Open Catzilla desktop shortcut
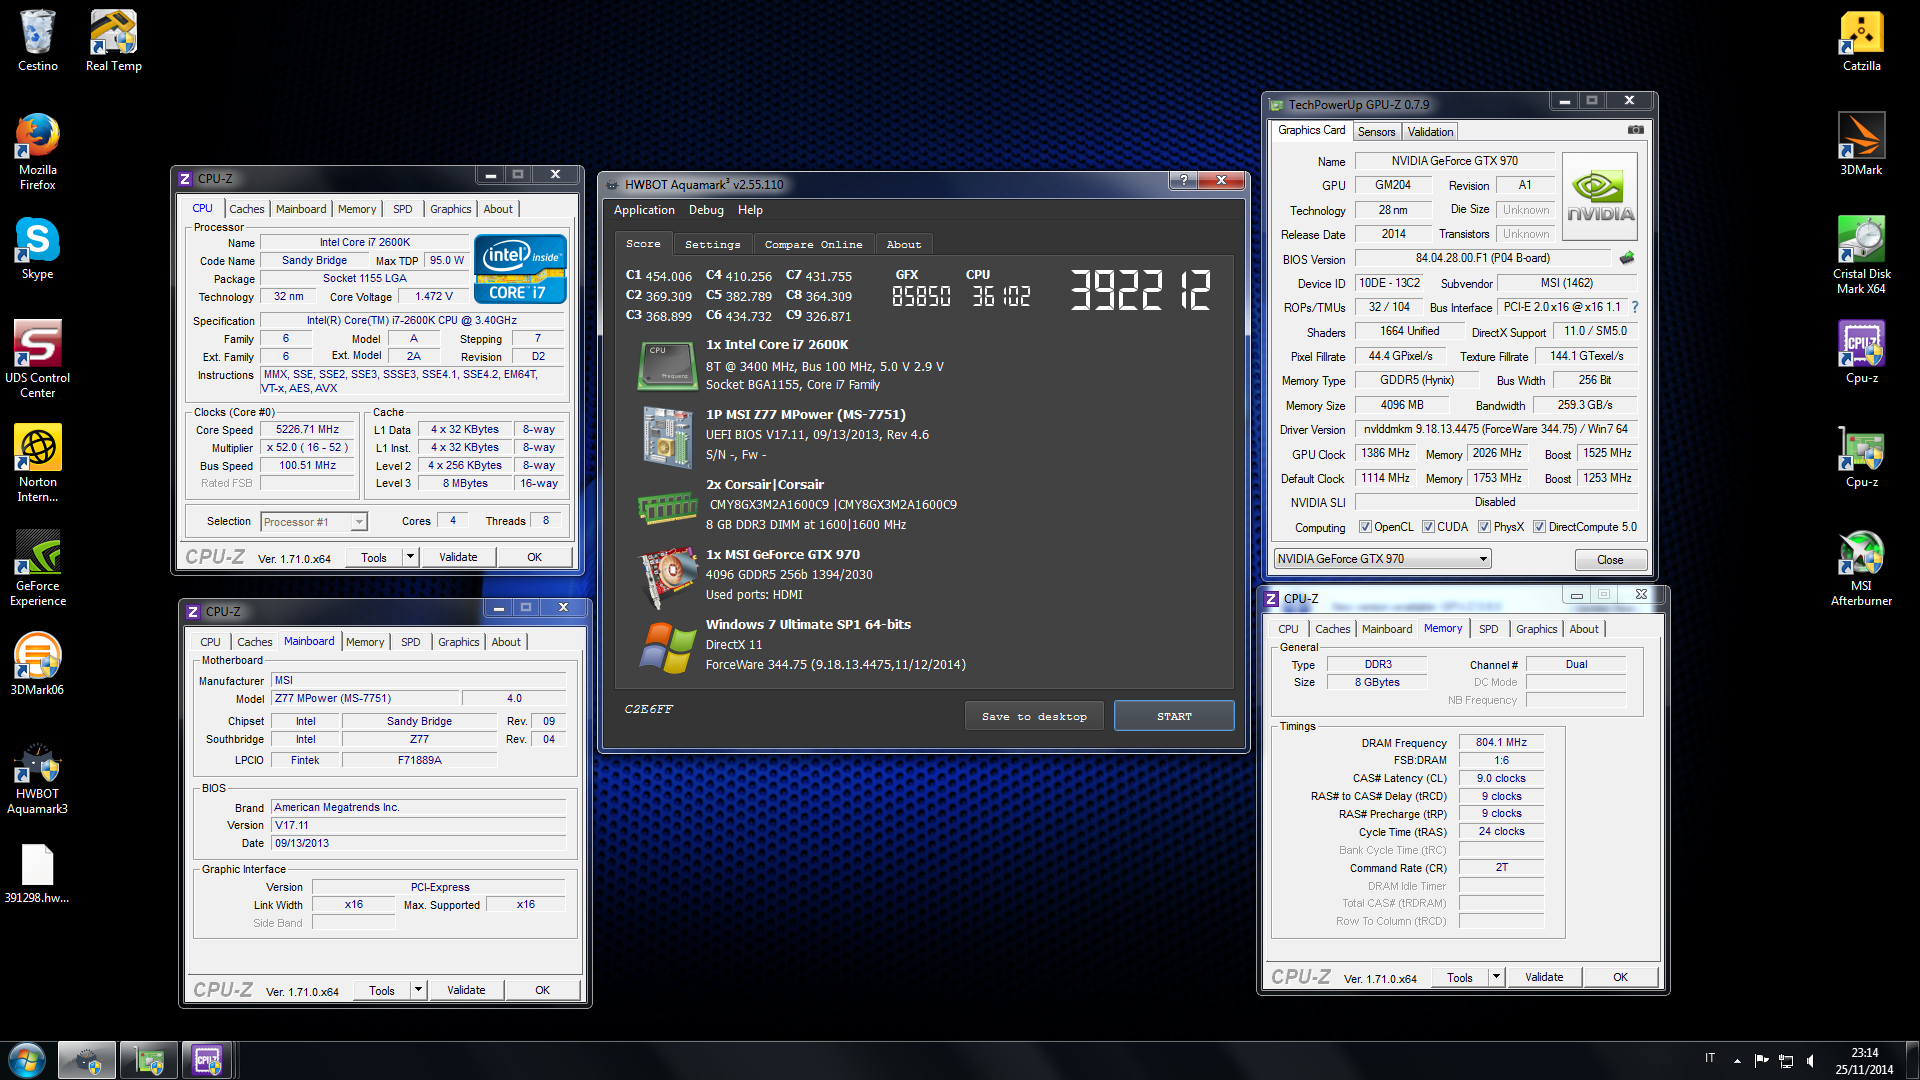1920x1080 pixels. click(1861, 40)
